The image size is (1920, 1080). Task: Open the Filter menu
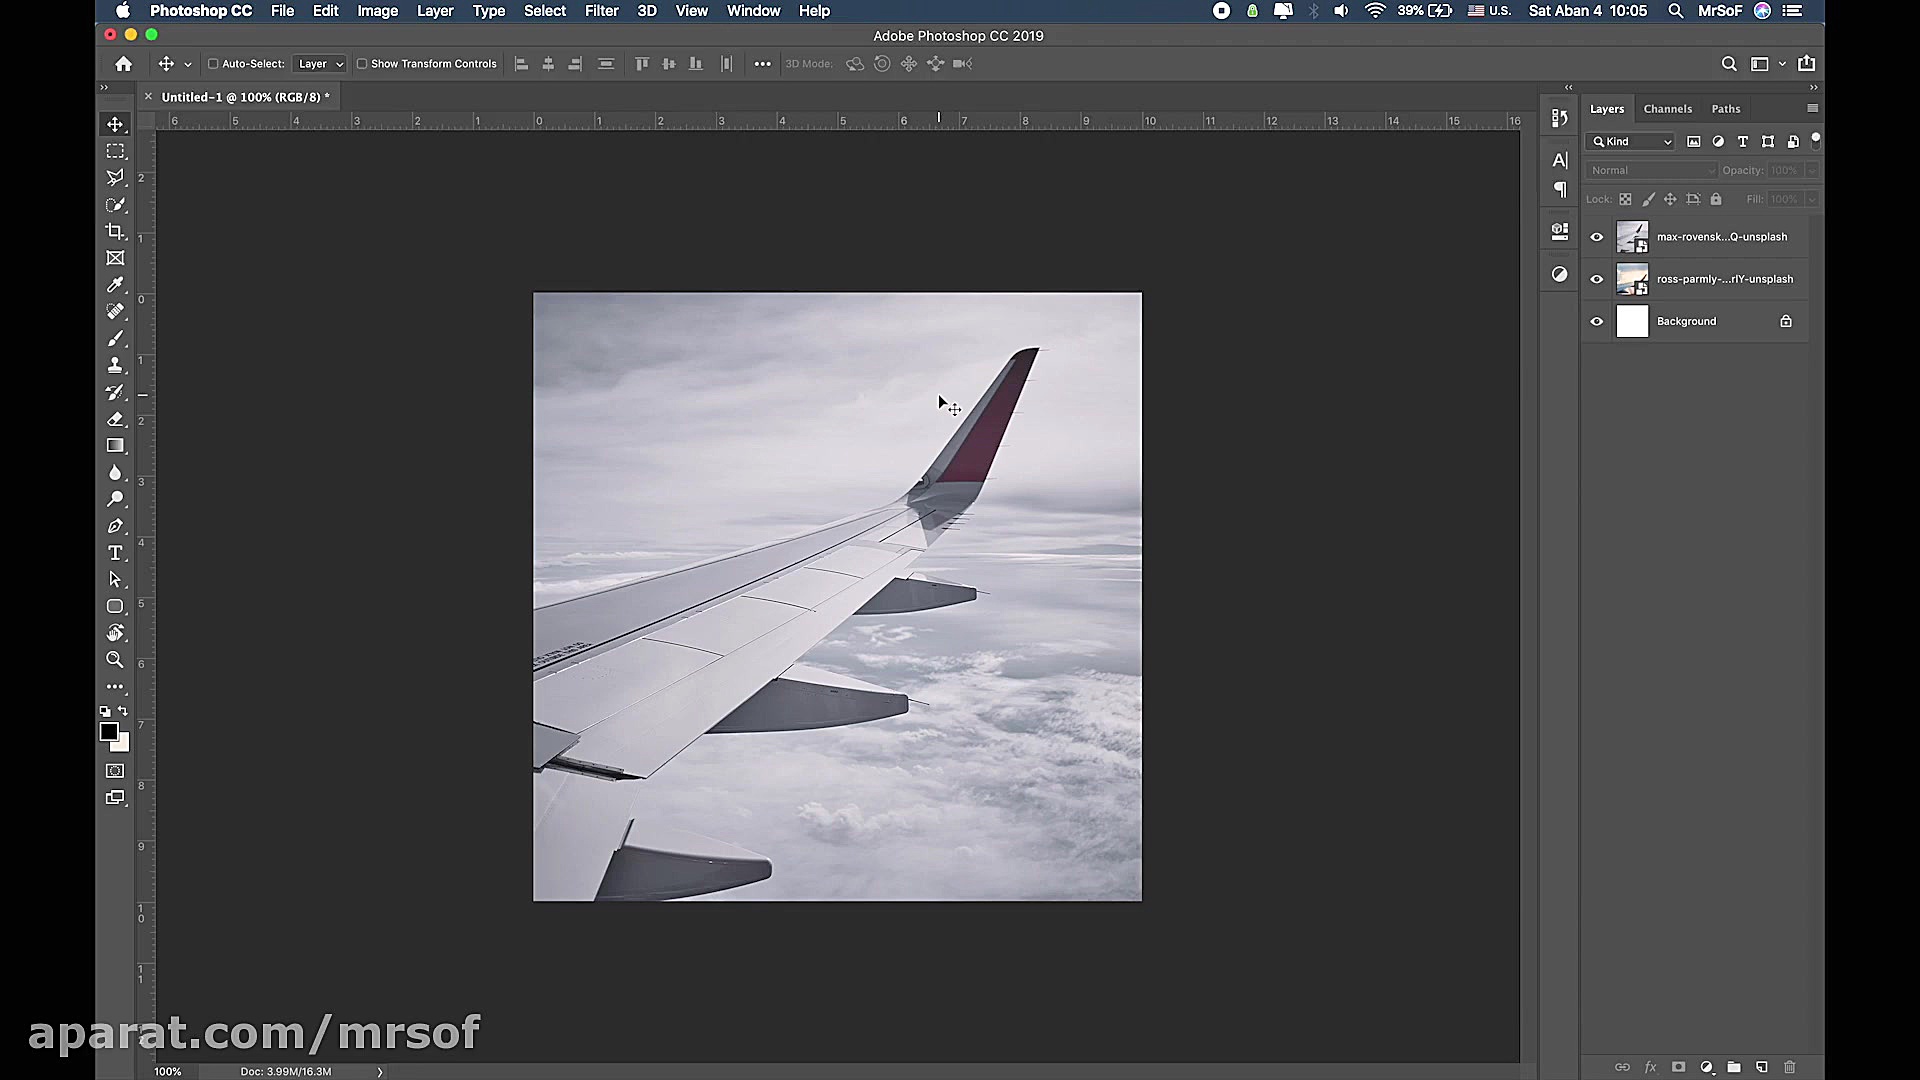601,11
